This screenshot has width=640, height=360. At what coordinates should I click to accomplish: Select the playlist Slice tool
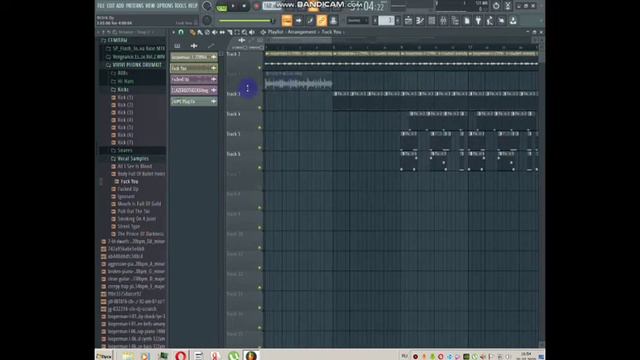[x=229, y=32]
